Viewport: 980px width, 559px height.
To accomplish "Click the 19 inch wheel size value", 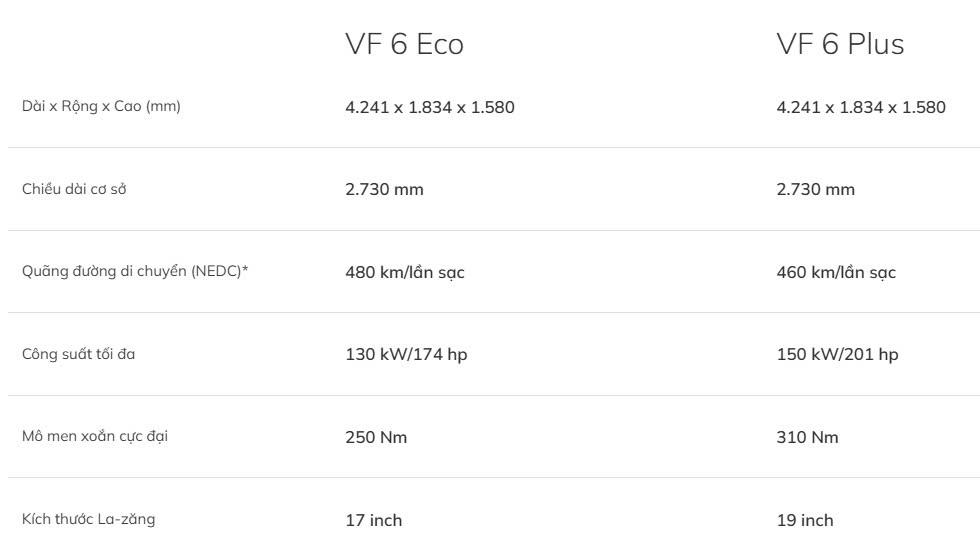I will pos(804,521).
